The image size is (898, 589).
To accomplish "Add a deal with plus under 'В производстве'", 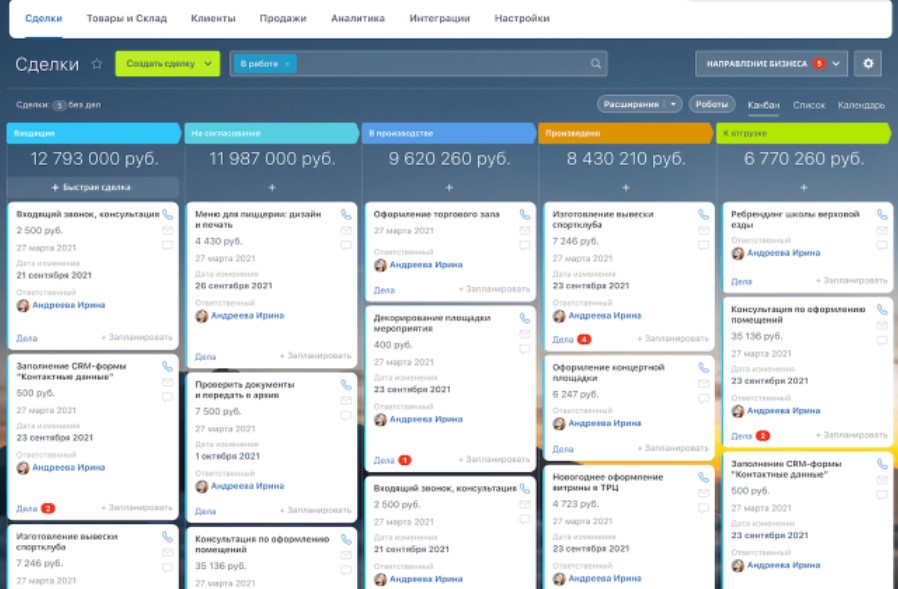I will (449, 188).
